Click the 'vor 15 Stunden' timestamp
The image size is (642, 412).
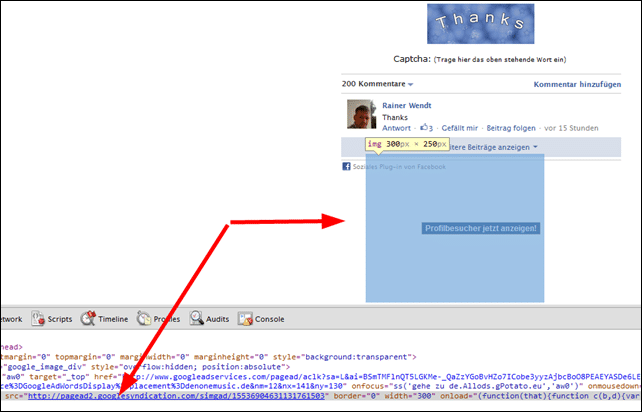pyautogui.click(x=571, y=128)
